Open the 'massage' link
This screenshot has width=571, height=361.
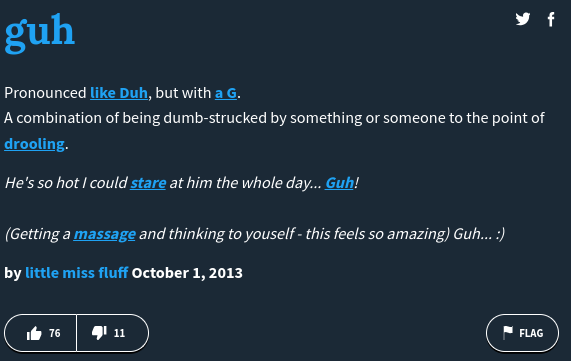click(x=105, y=234)
